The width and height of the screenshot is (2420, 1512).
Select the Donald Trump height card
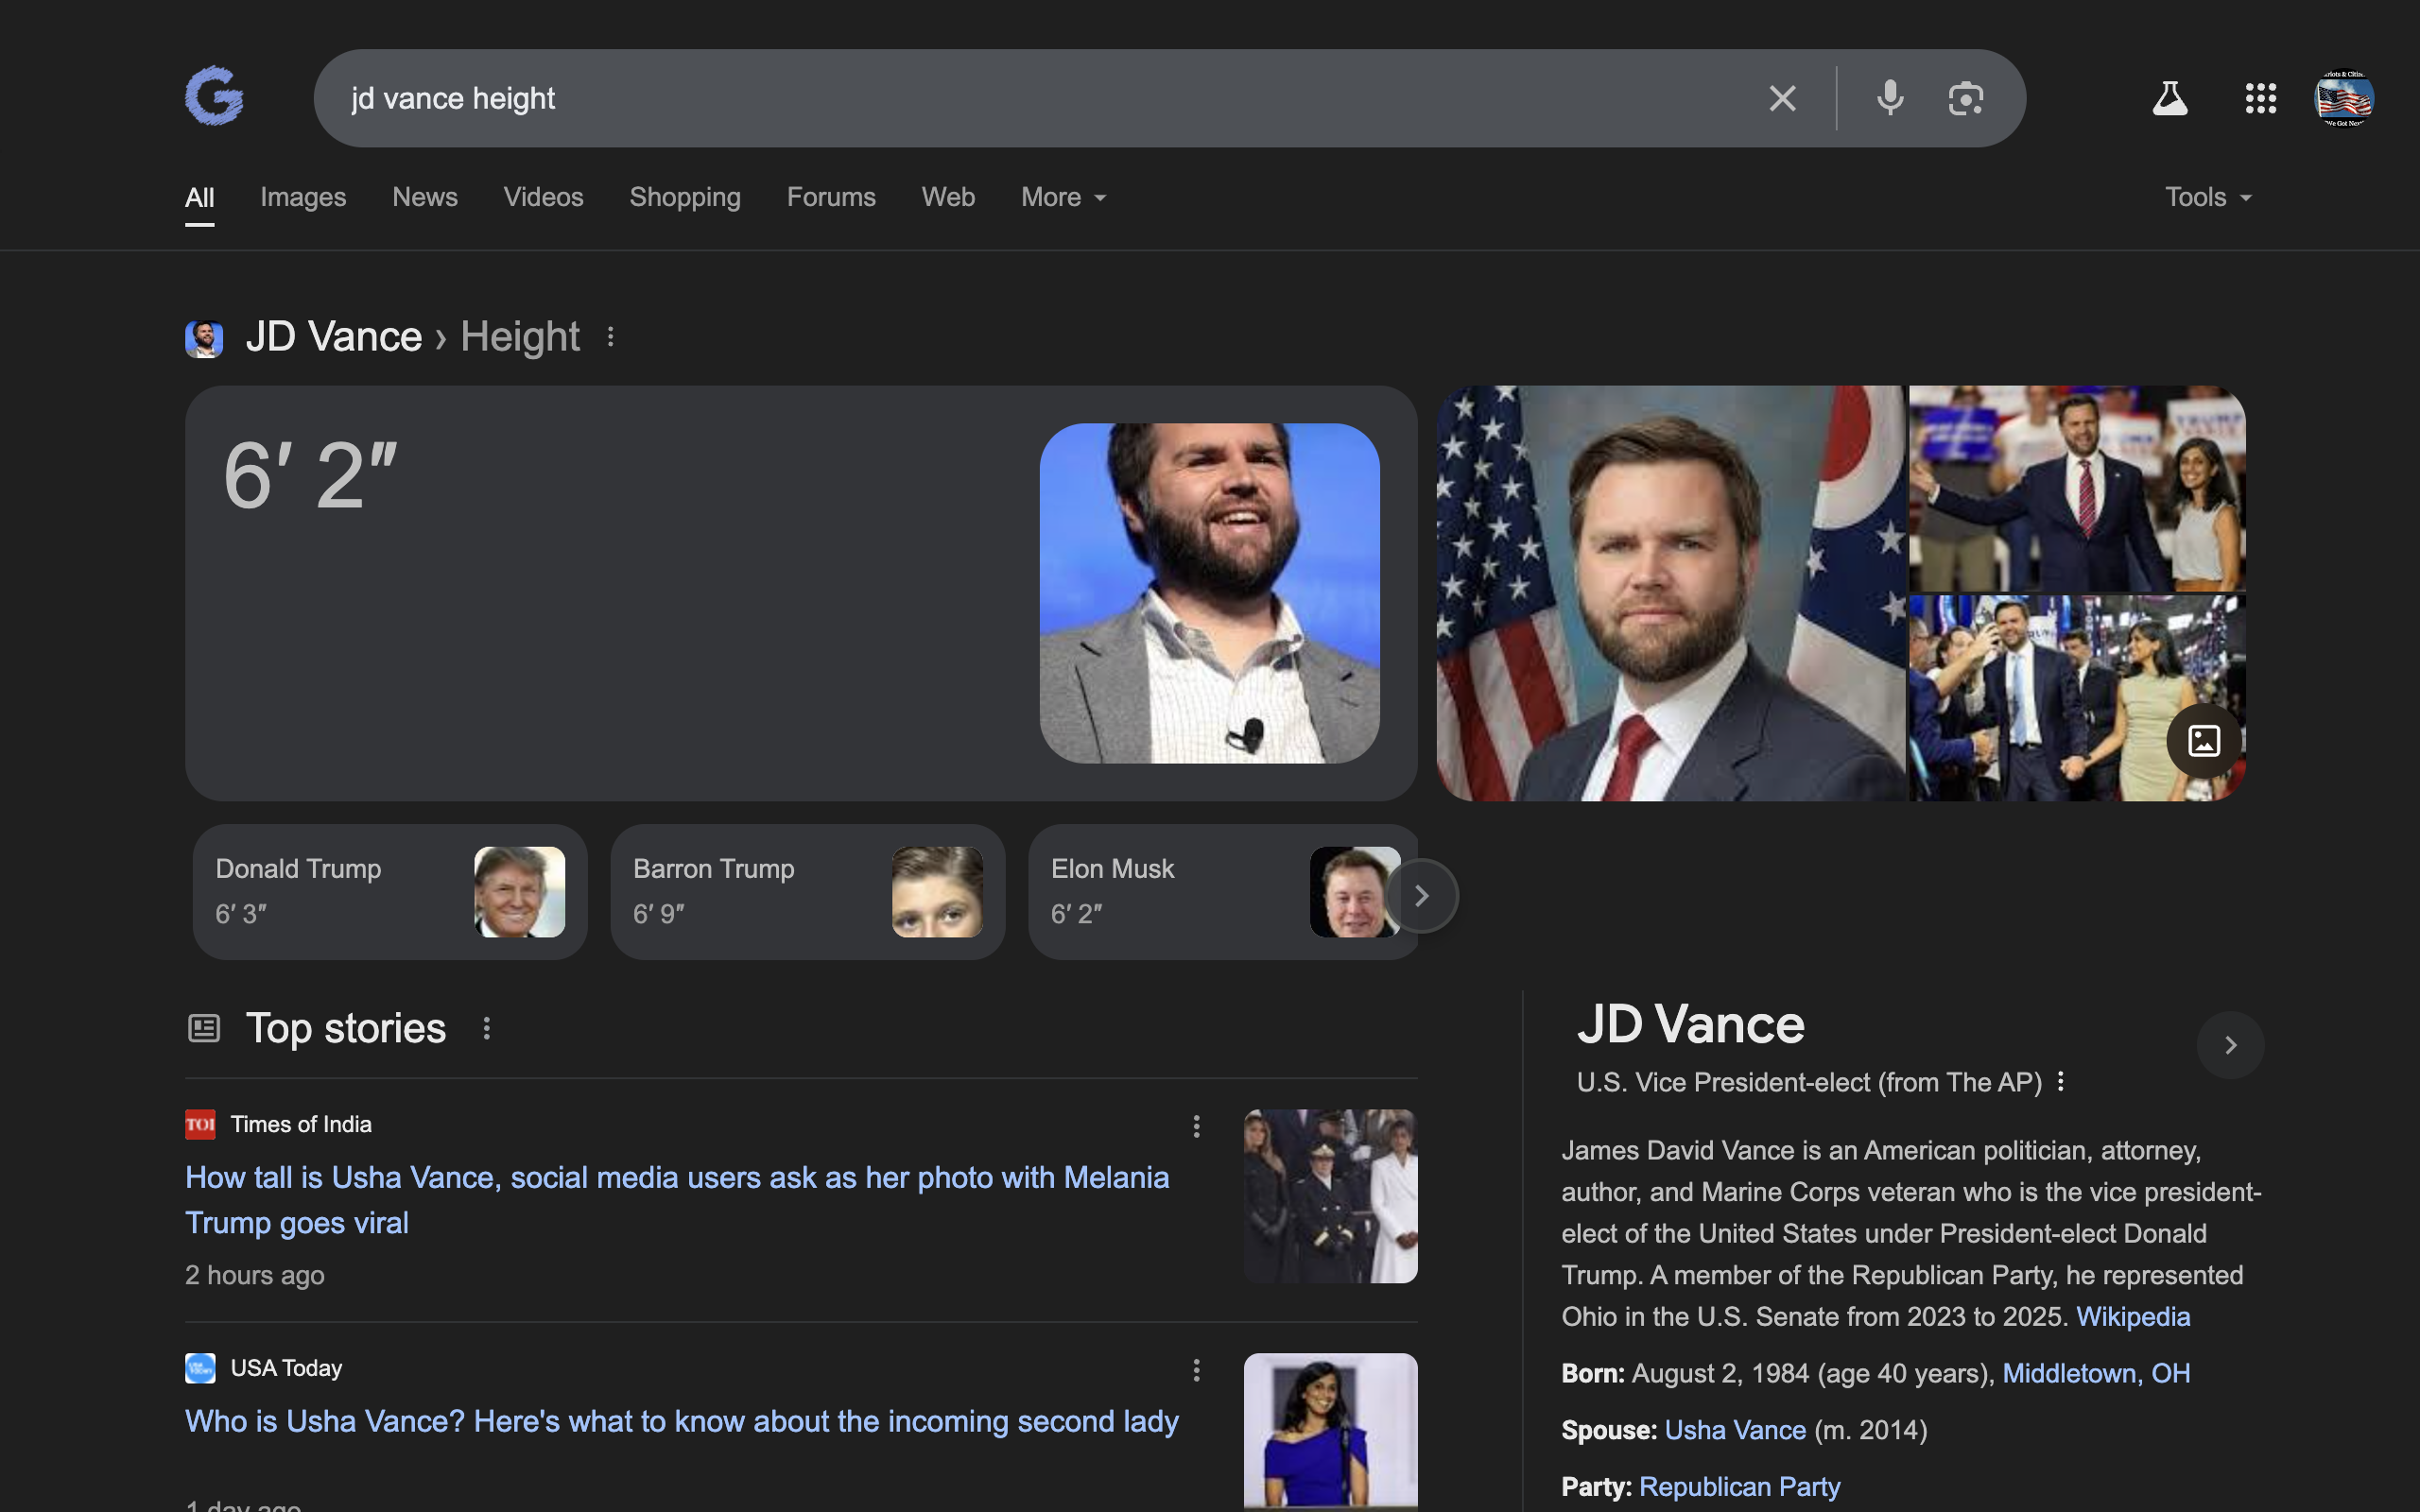tap(389, 891)
